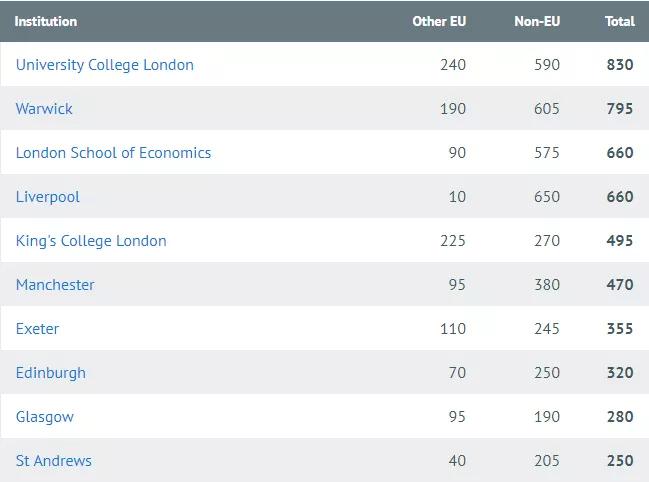Click St Andrews total value 250

click(x=619, y=461)
